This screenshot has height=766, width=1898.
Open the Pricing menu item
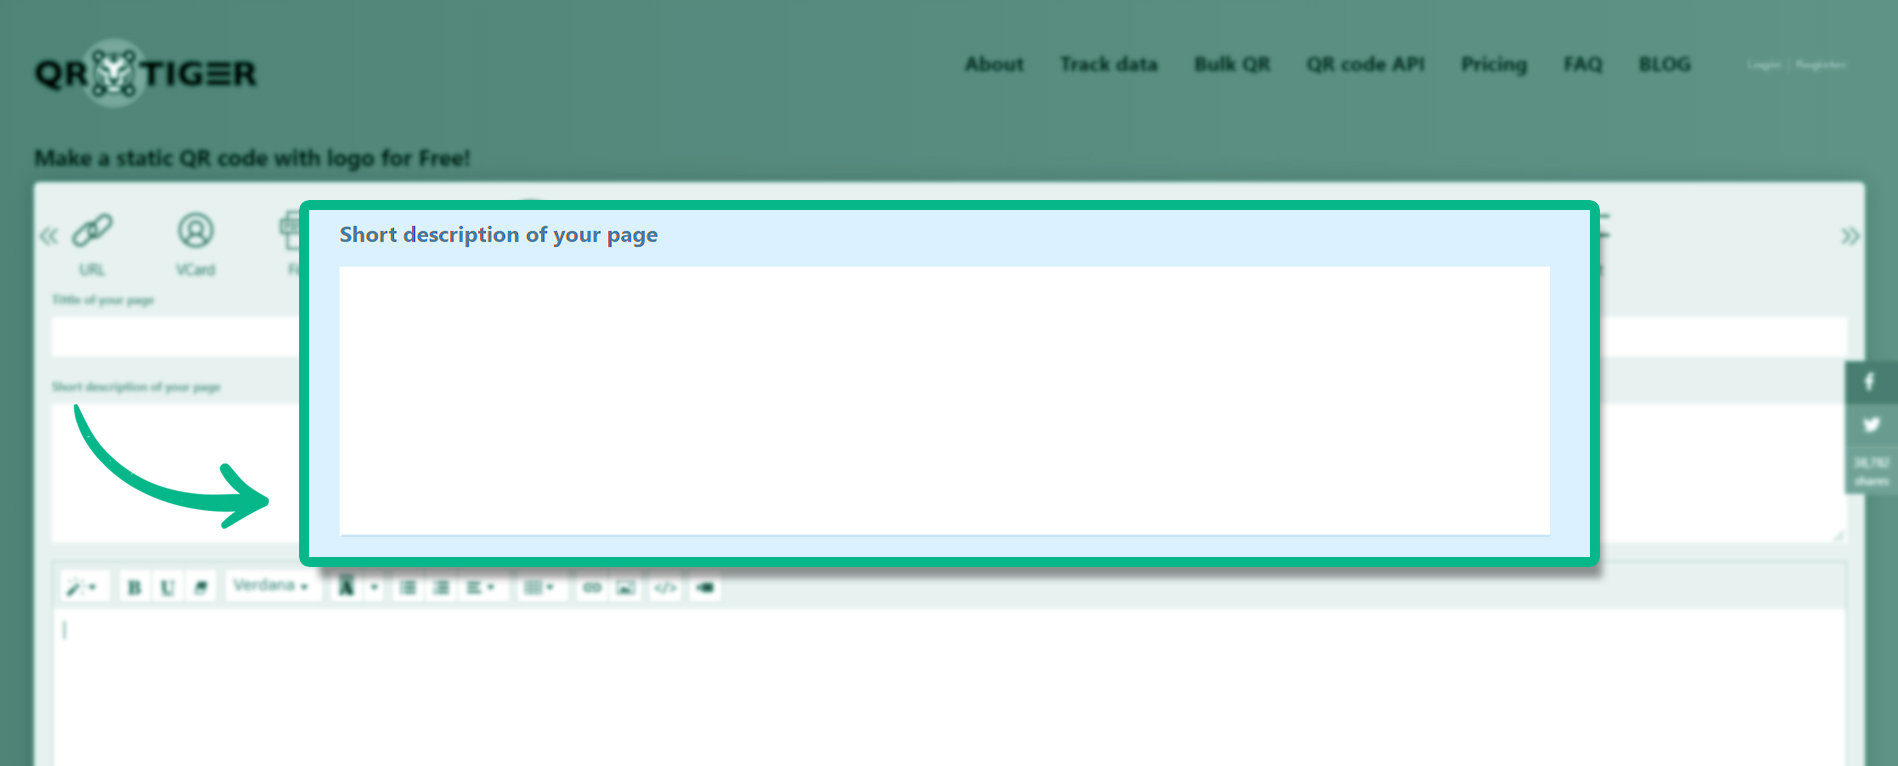[x=1493, y=65]
